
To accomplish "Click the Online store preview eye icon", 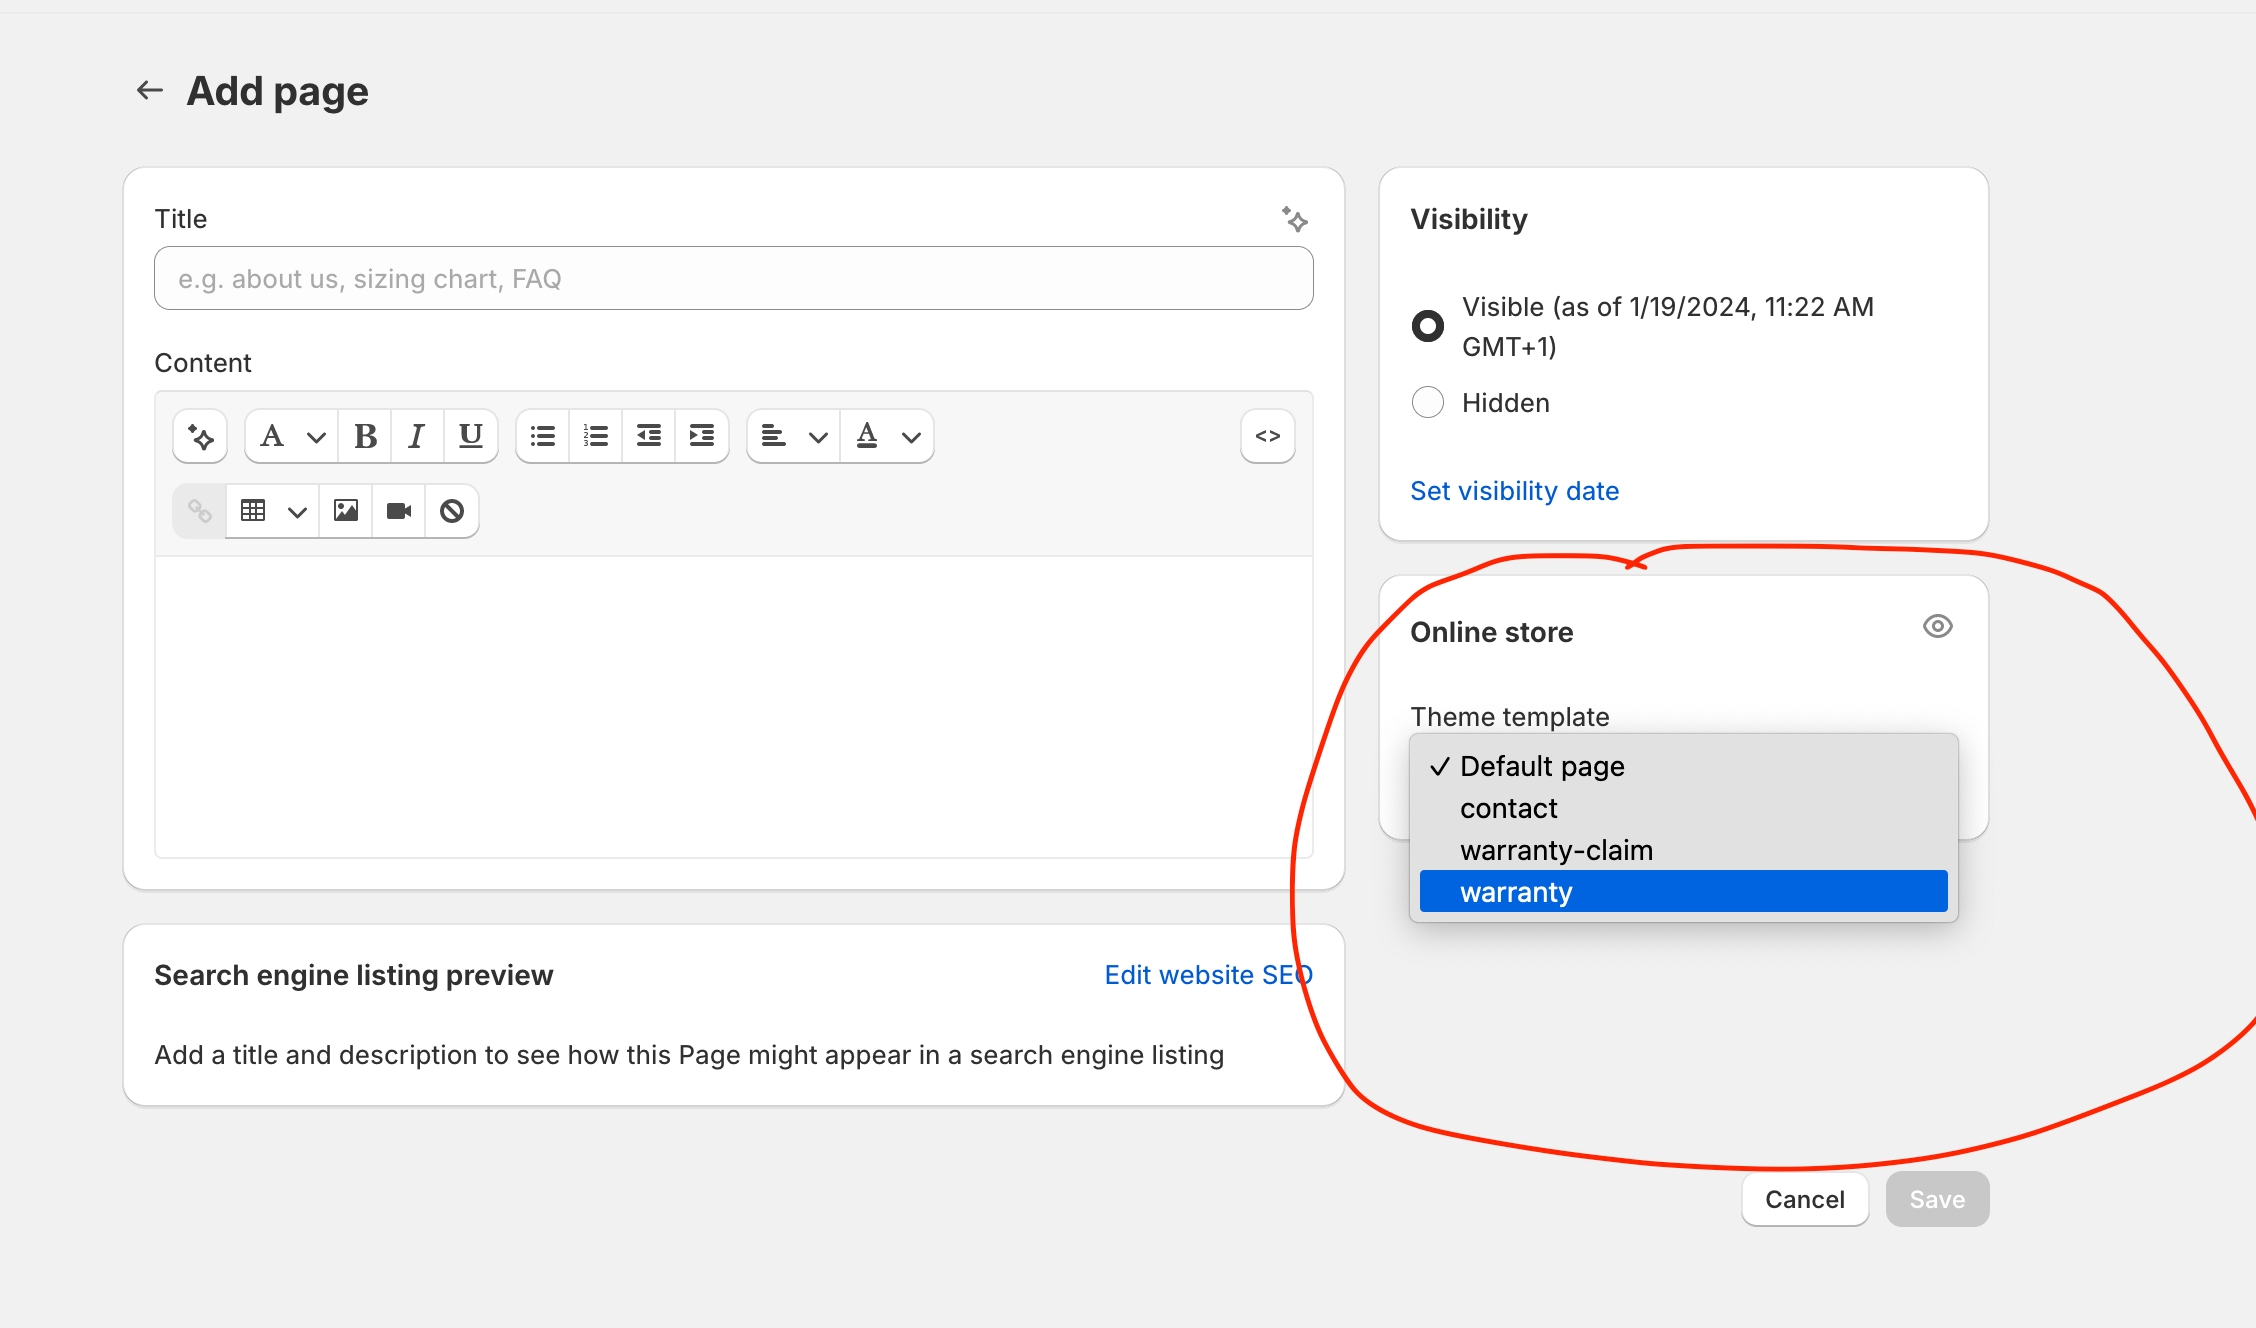I will click(x=1937, y=627).
